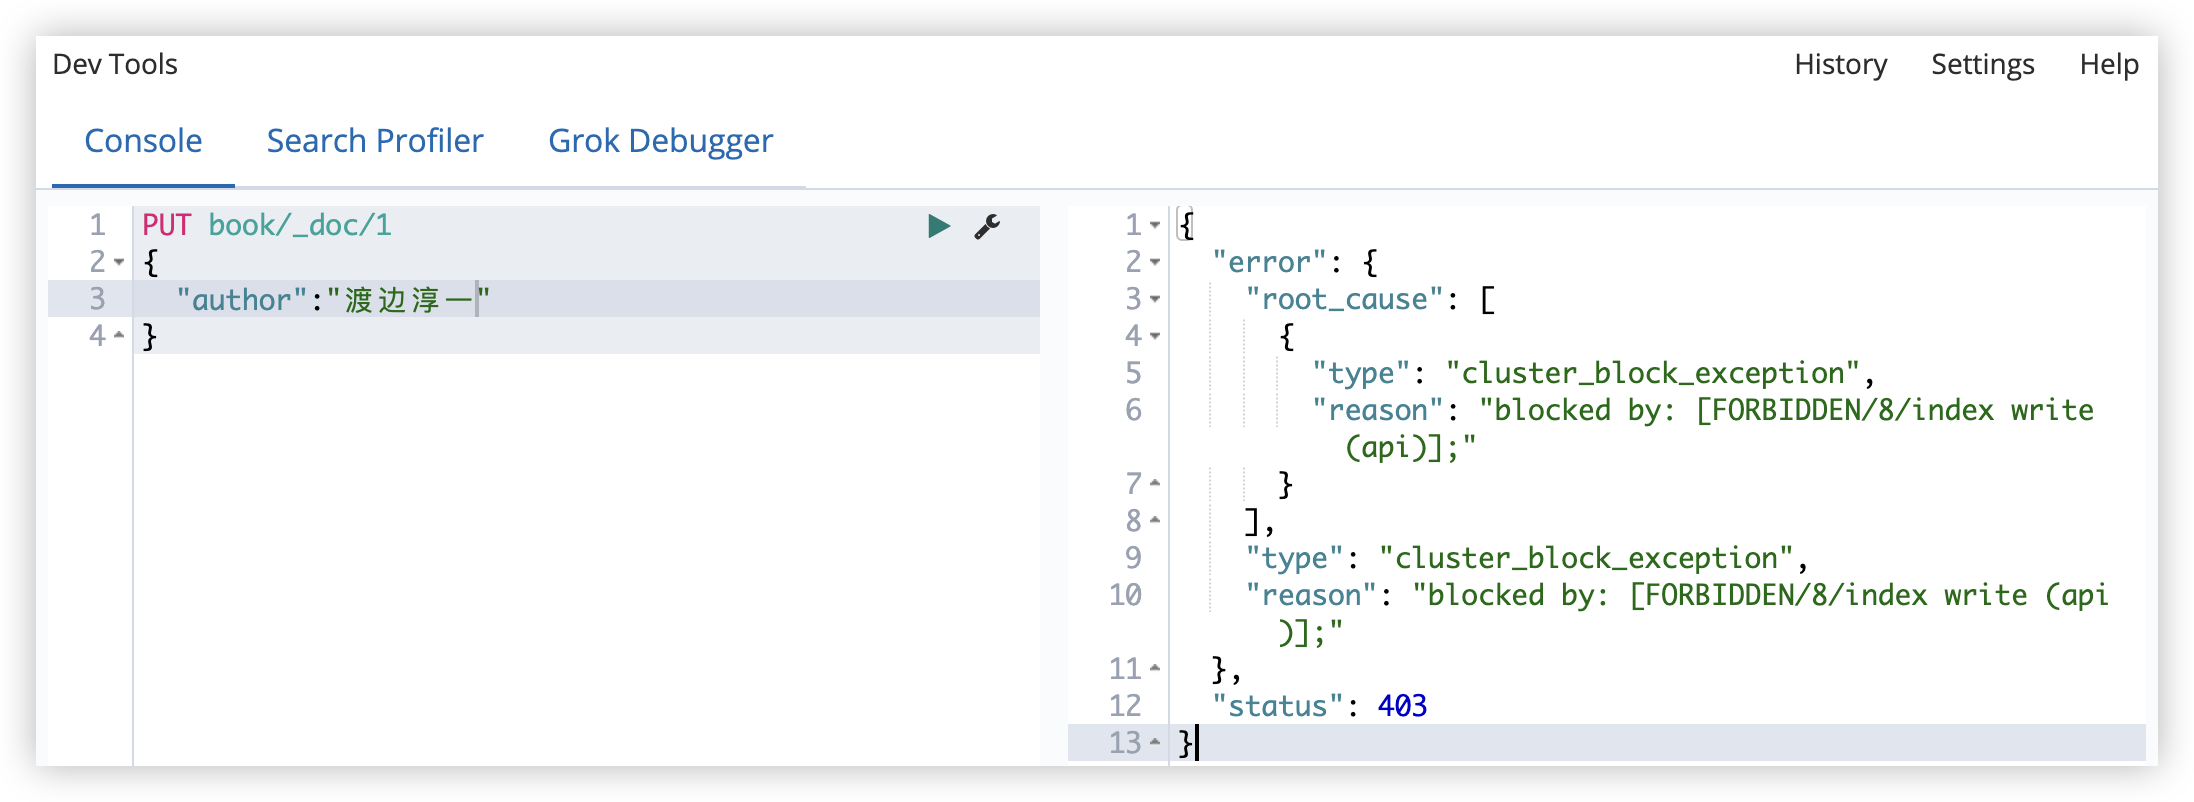The image size is (2194, 802).
Task: Open the wrench options menu
Action: click(x=987, y=226)
